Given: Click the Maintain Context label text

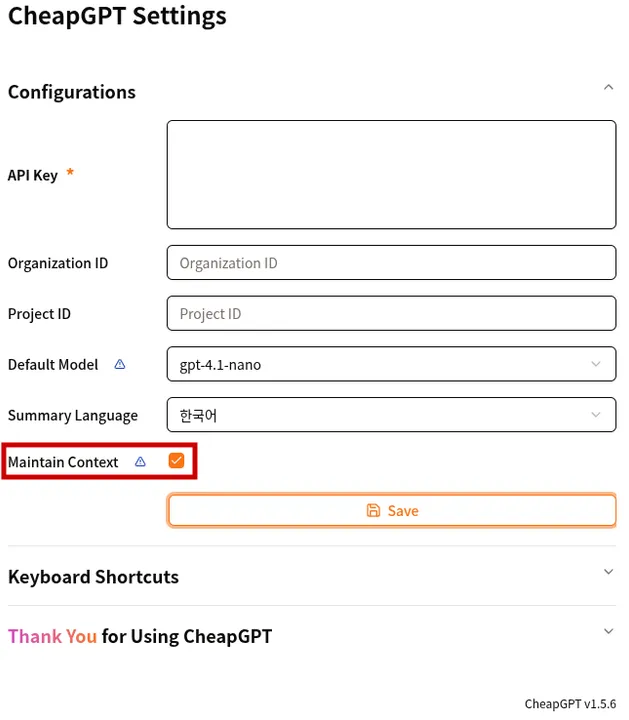Looking at the screenshot, I should (x=63, y=462).
